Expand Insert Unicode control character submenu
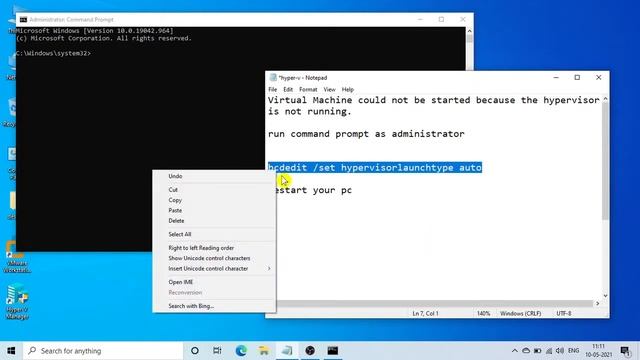640x360 pixels. pyautogui.click(x=214, y=269)
